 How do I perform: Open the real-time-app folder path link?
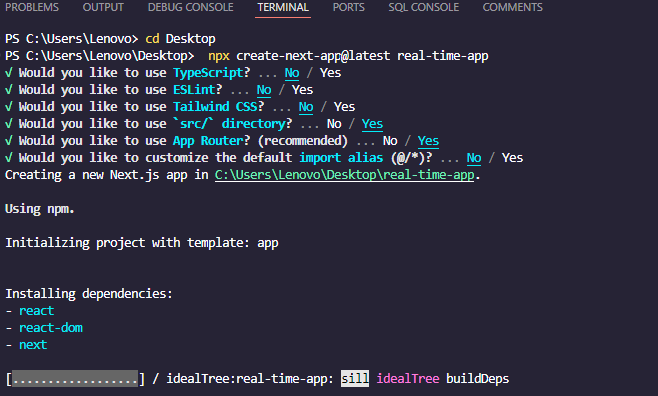click(x=345, y=175)
